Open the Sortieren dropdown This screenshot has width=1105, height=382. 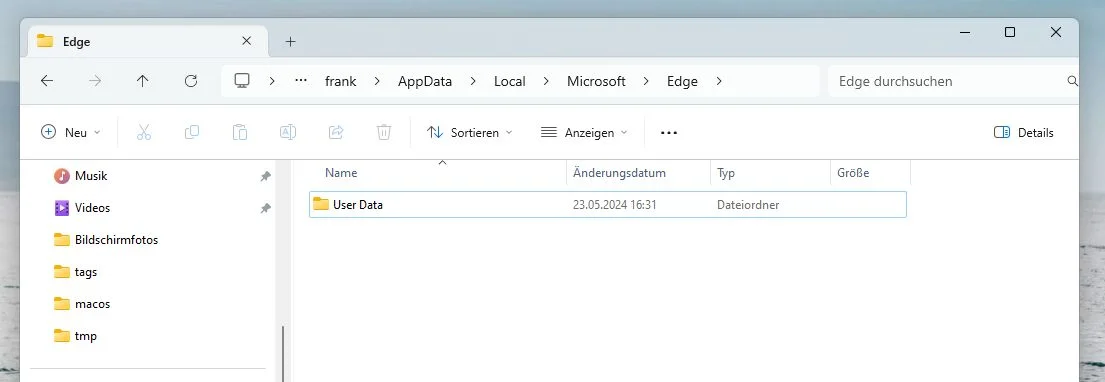coord(470,133)
